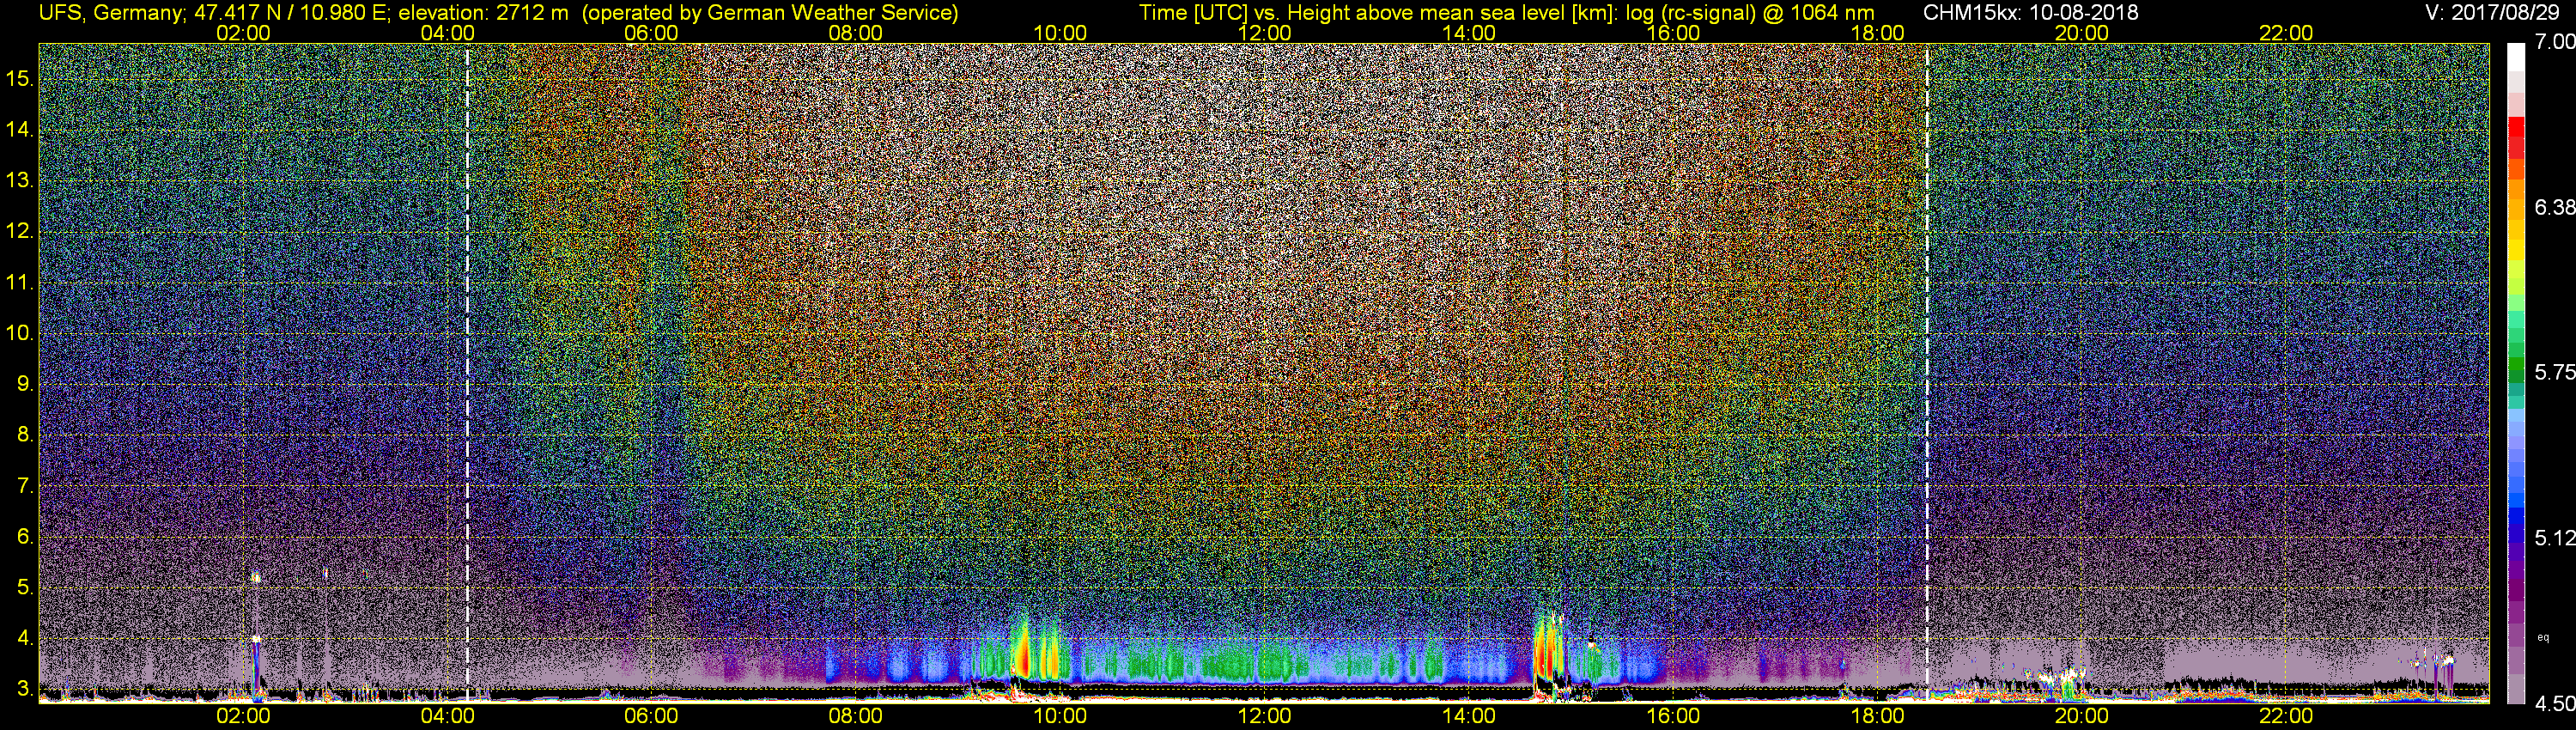Click the '04:00' label on the top time axis
2576x730 pixels.
click(x=447, y=33)
